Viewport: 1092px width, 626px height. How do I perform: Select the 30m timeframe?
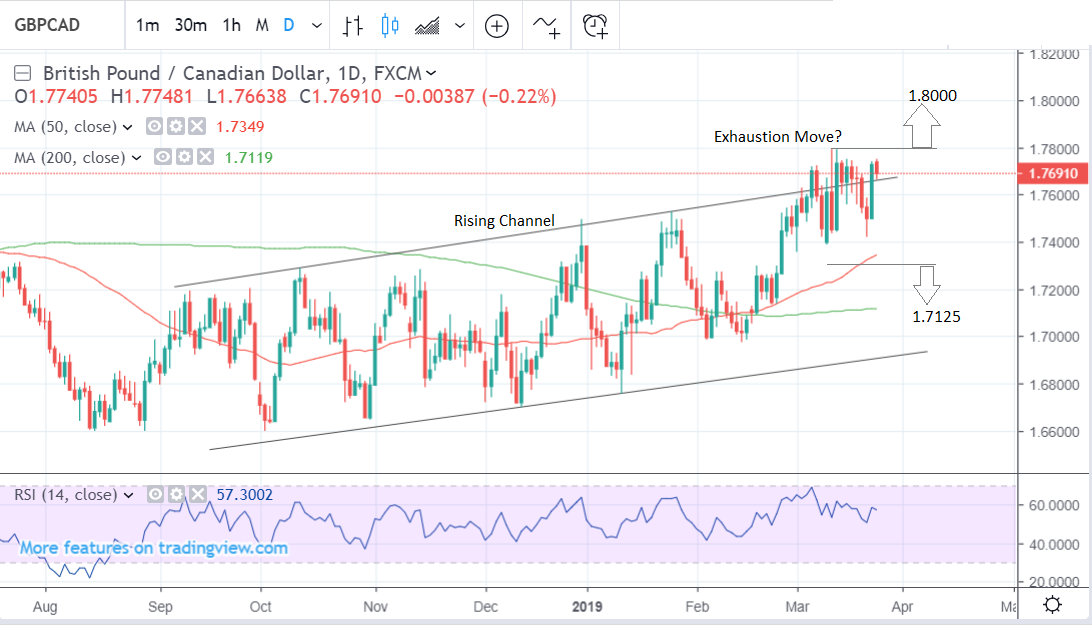click(189, 26)
